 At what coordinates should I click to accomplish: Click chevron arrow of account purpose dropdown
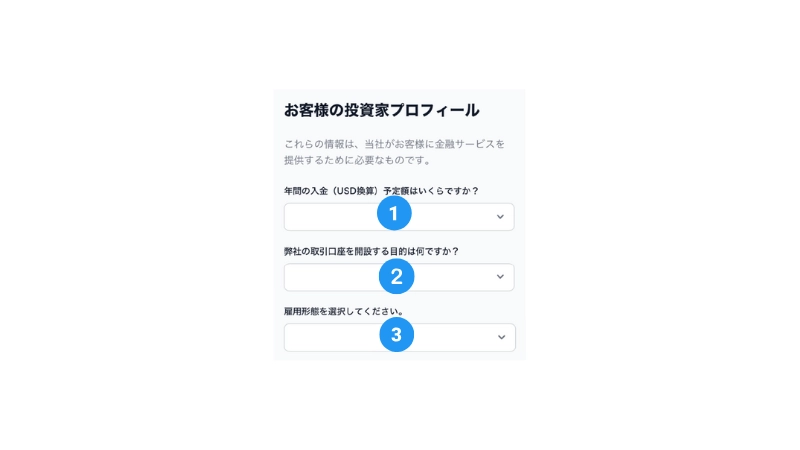click(500, 277)
